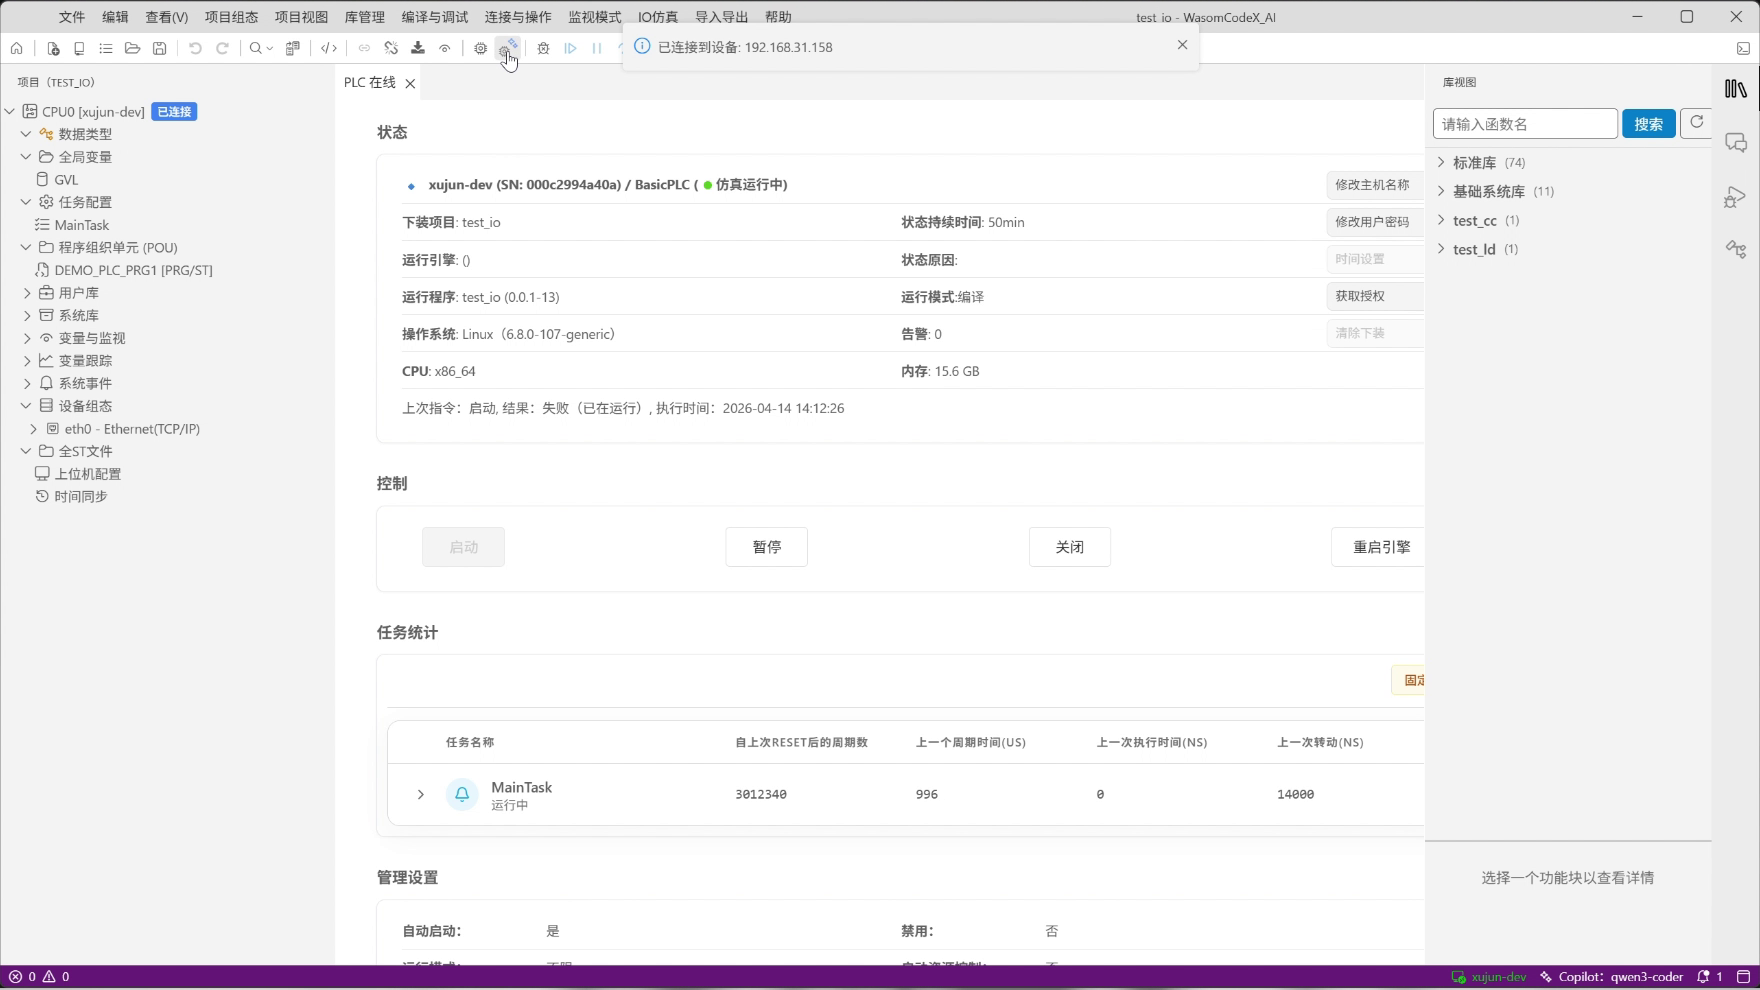Expand the MainTask row chevron
The image size is (1760, 990).
(x=421, y=794)
